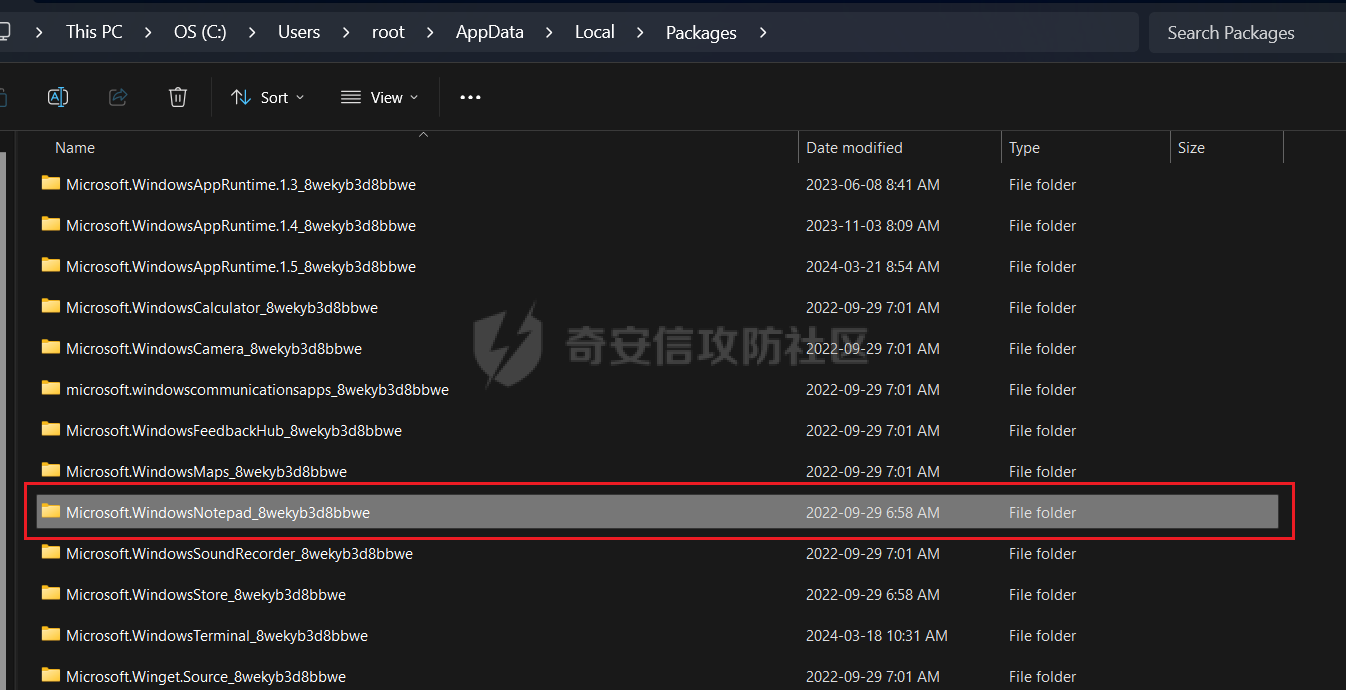1346x690 pixels.
Task: Select Microsoft.WindowsSoundRecorder_8wekyb3d8bbwe folder
Action: (658, 553)
